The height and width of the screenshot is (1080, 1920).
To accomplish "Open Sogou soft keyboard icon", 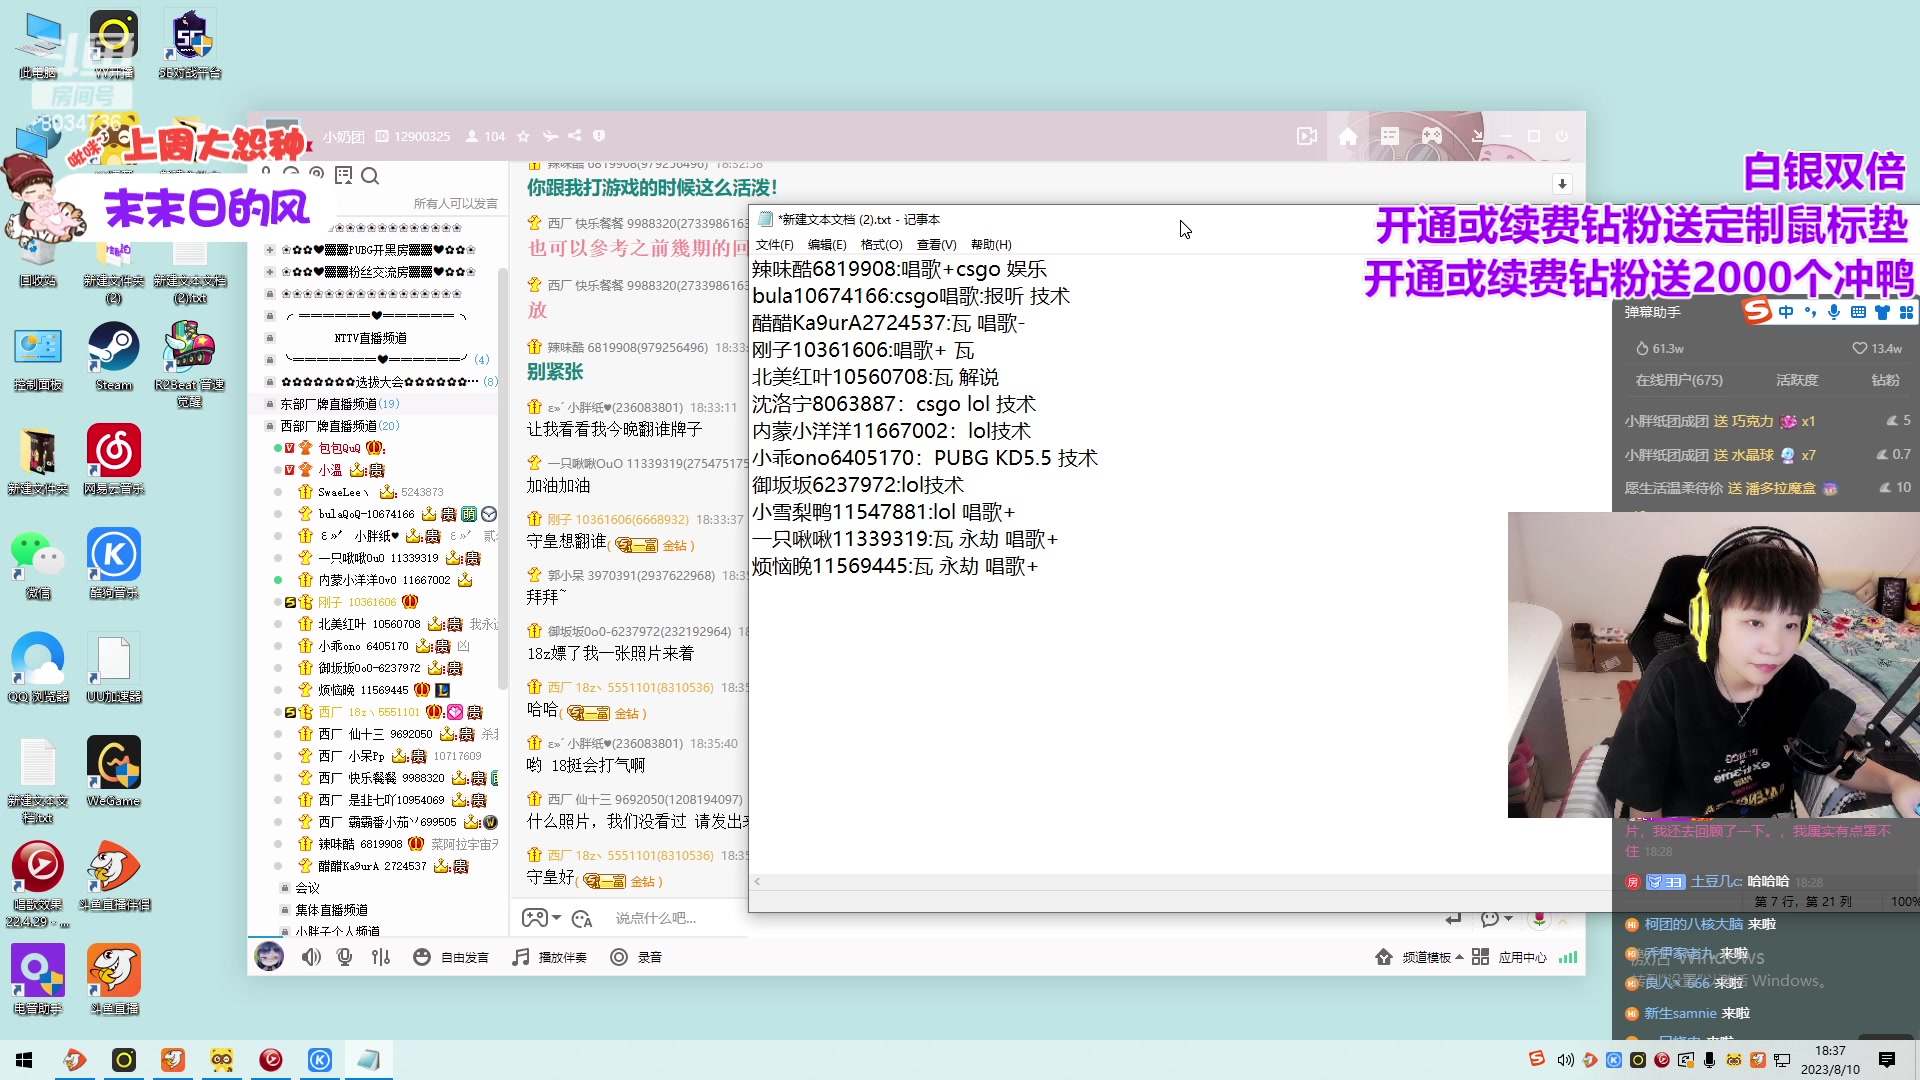I will 1858,312.
